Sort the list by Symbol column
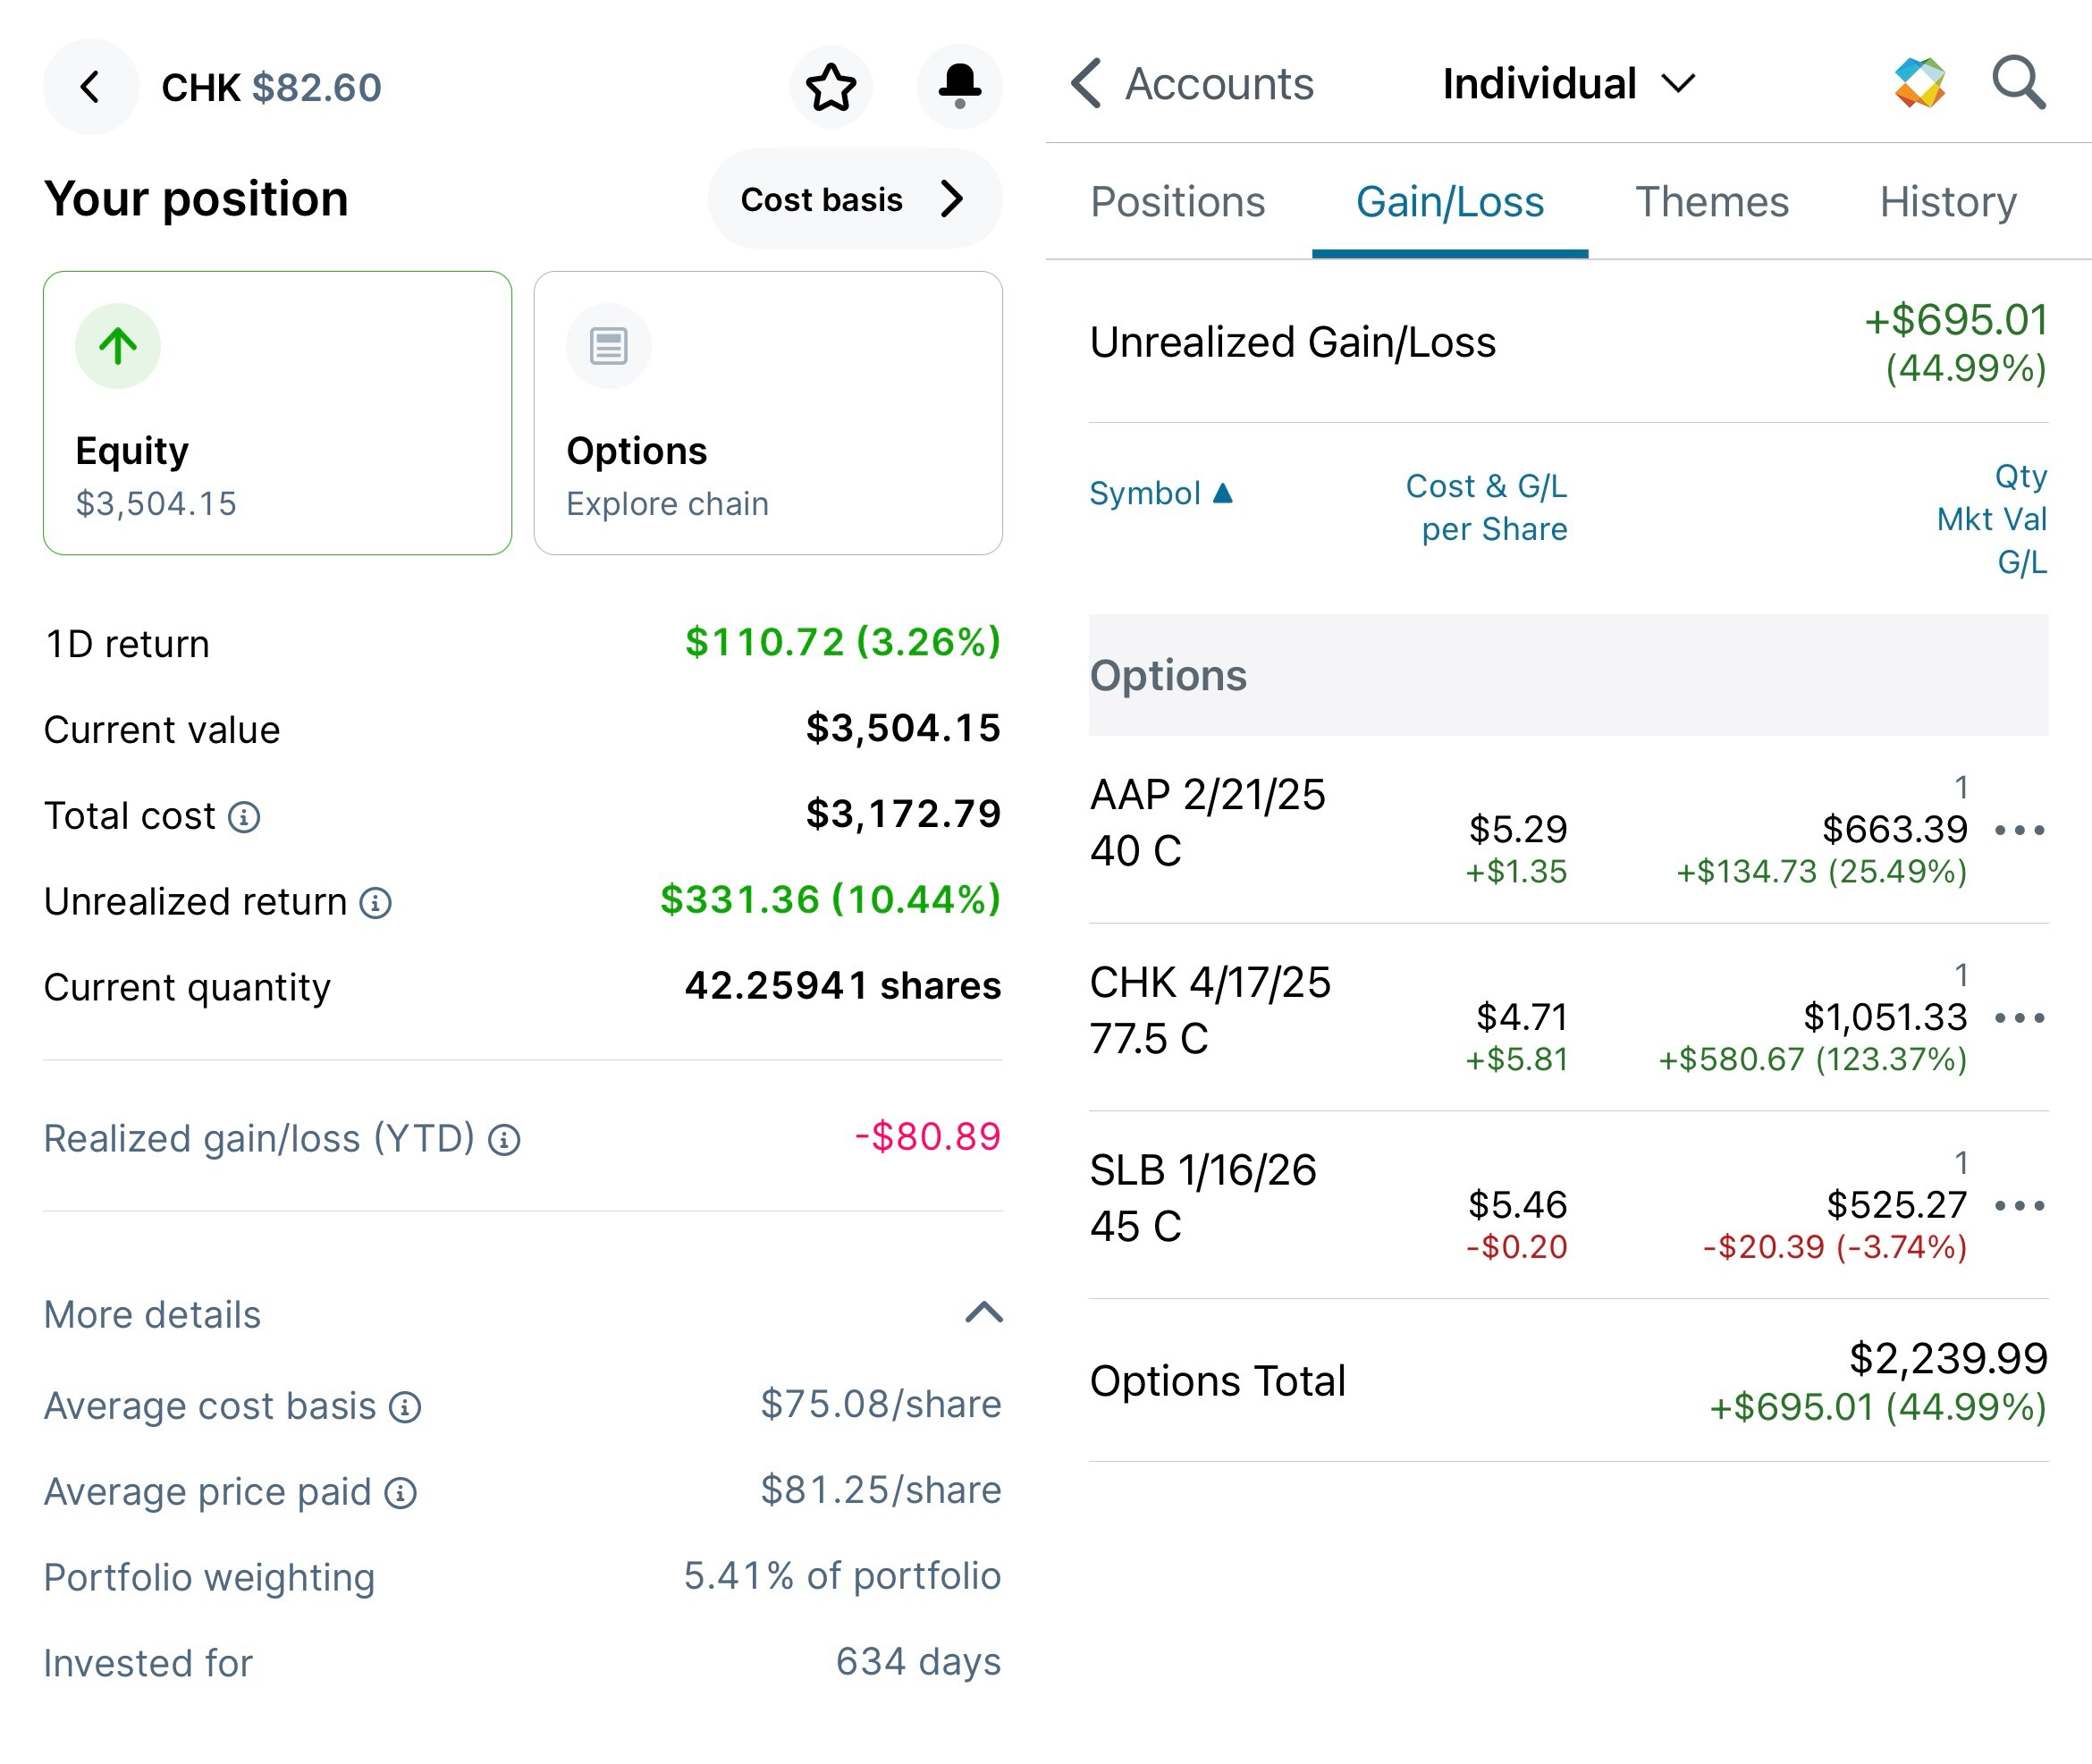This screenshot has width=2092, height=1764. click(x=1160, y=493)
